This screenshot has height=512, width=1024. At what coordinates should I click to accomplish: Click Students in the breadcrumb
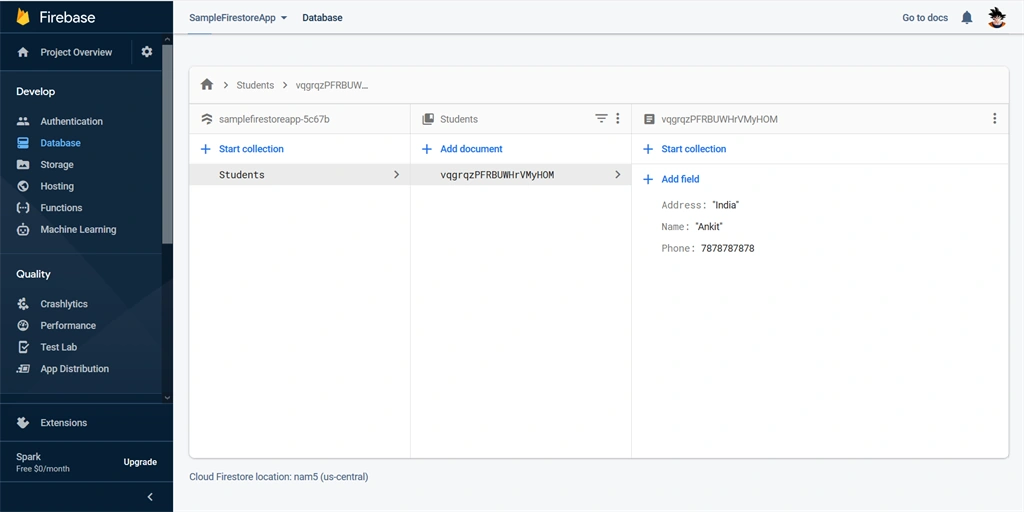(255, 85)
